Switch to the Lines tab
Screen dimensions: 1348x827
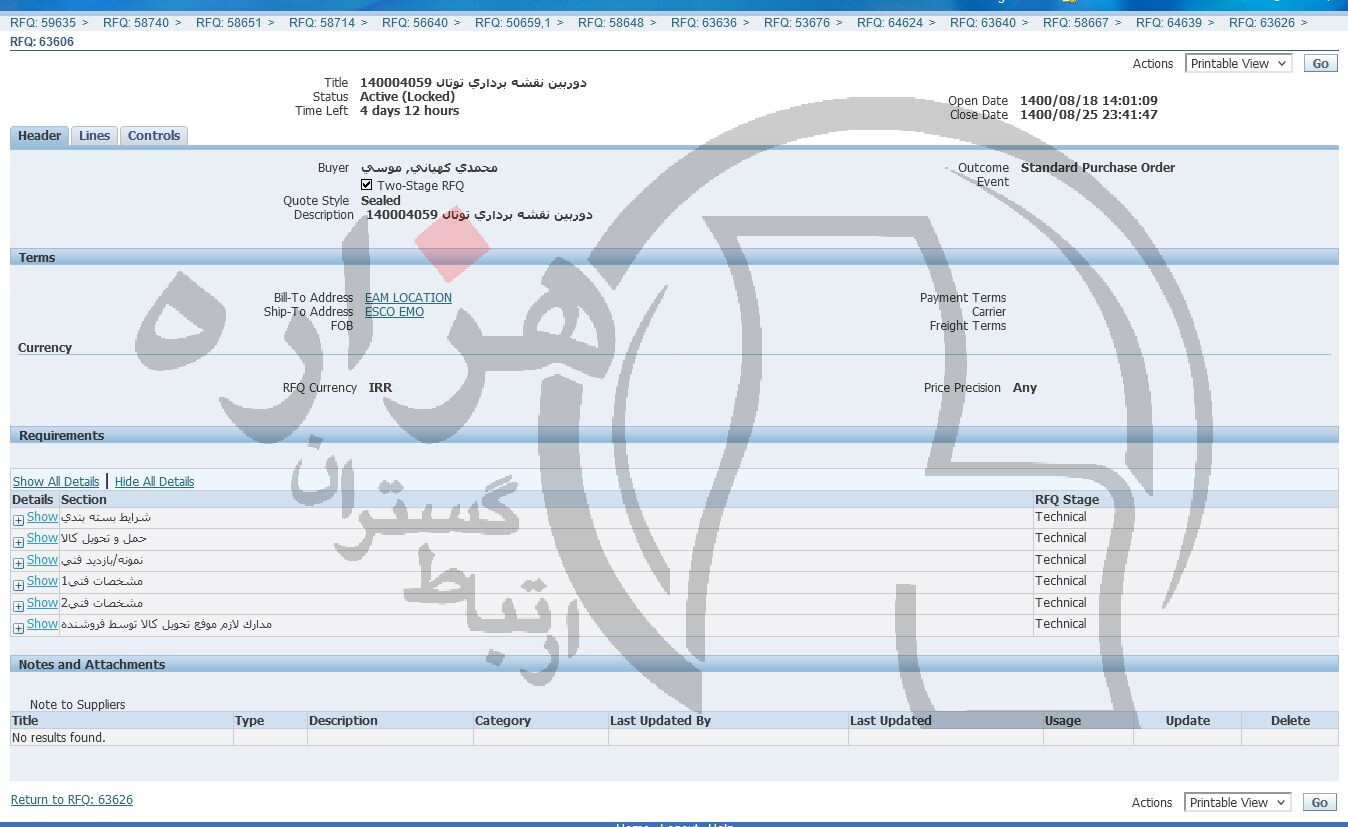(94, 136)
